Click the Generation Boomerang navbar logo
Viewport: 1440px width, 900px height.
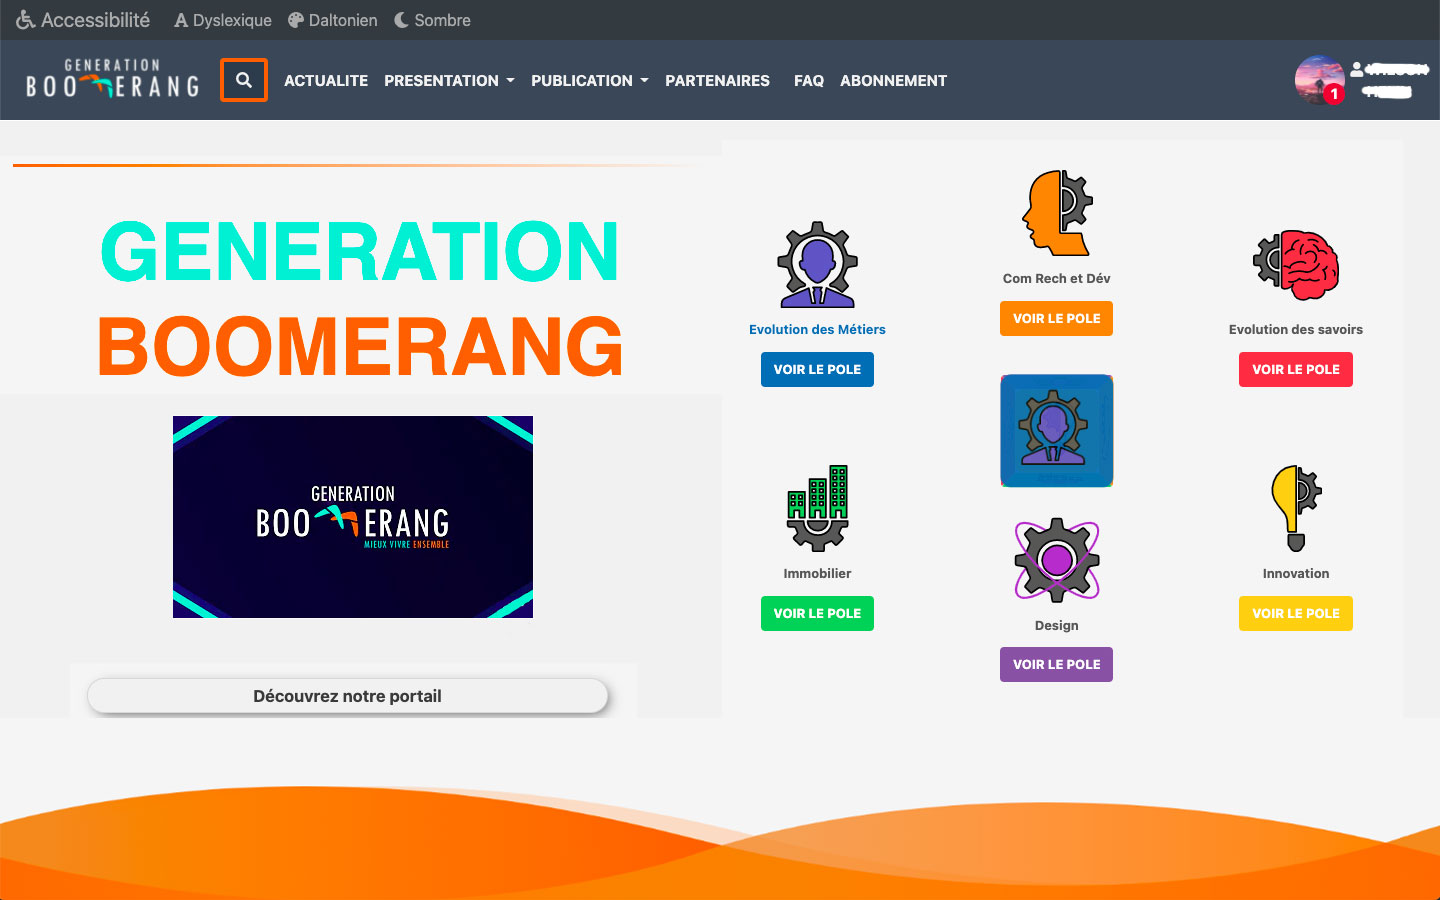pyautogui.click(x=112, y=80)
